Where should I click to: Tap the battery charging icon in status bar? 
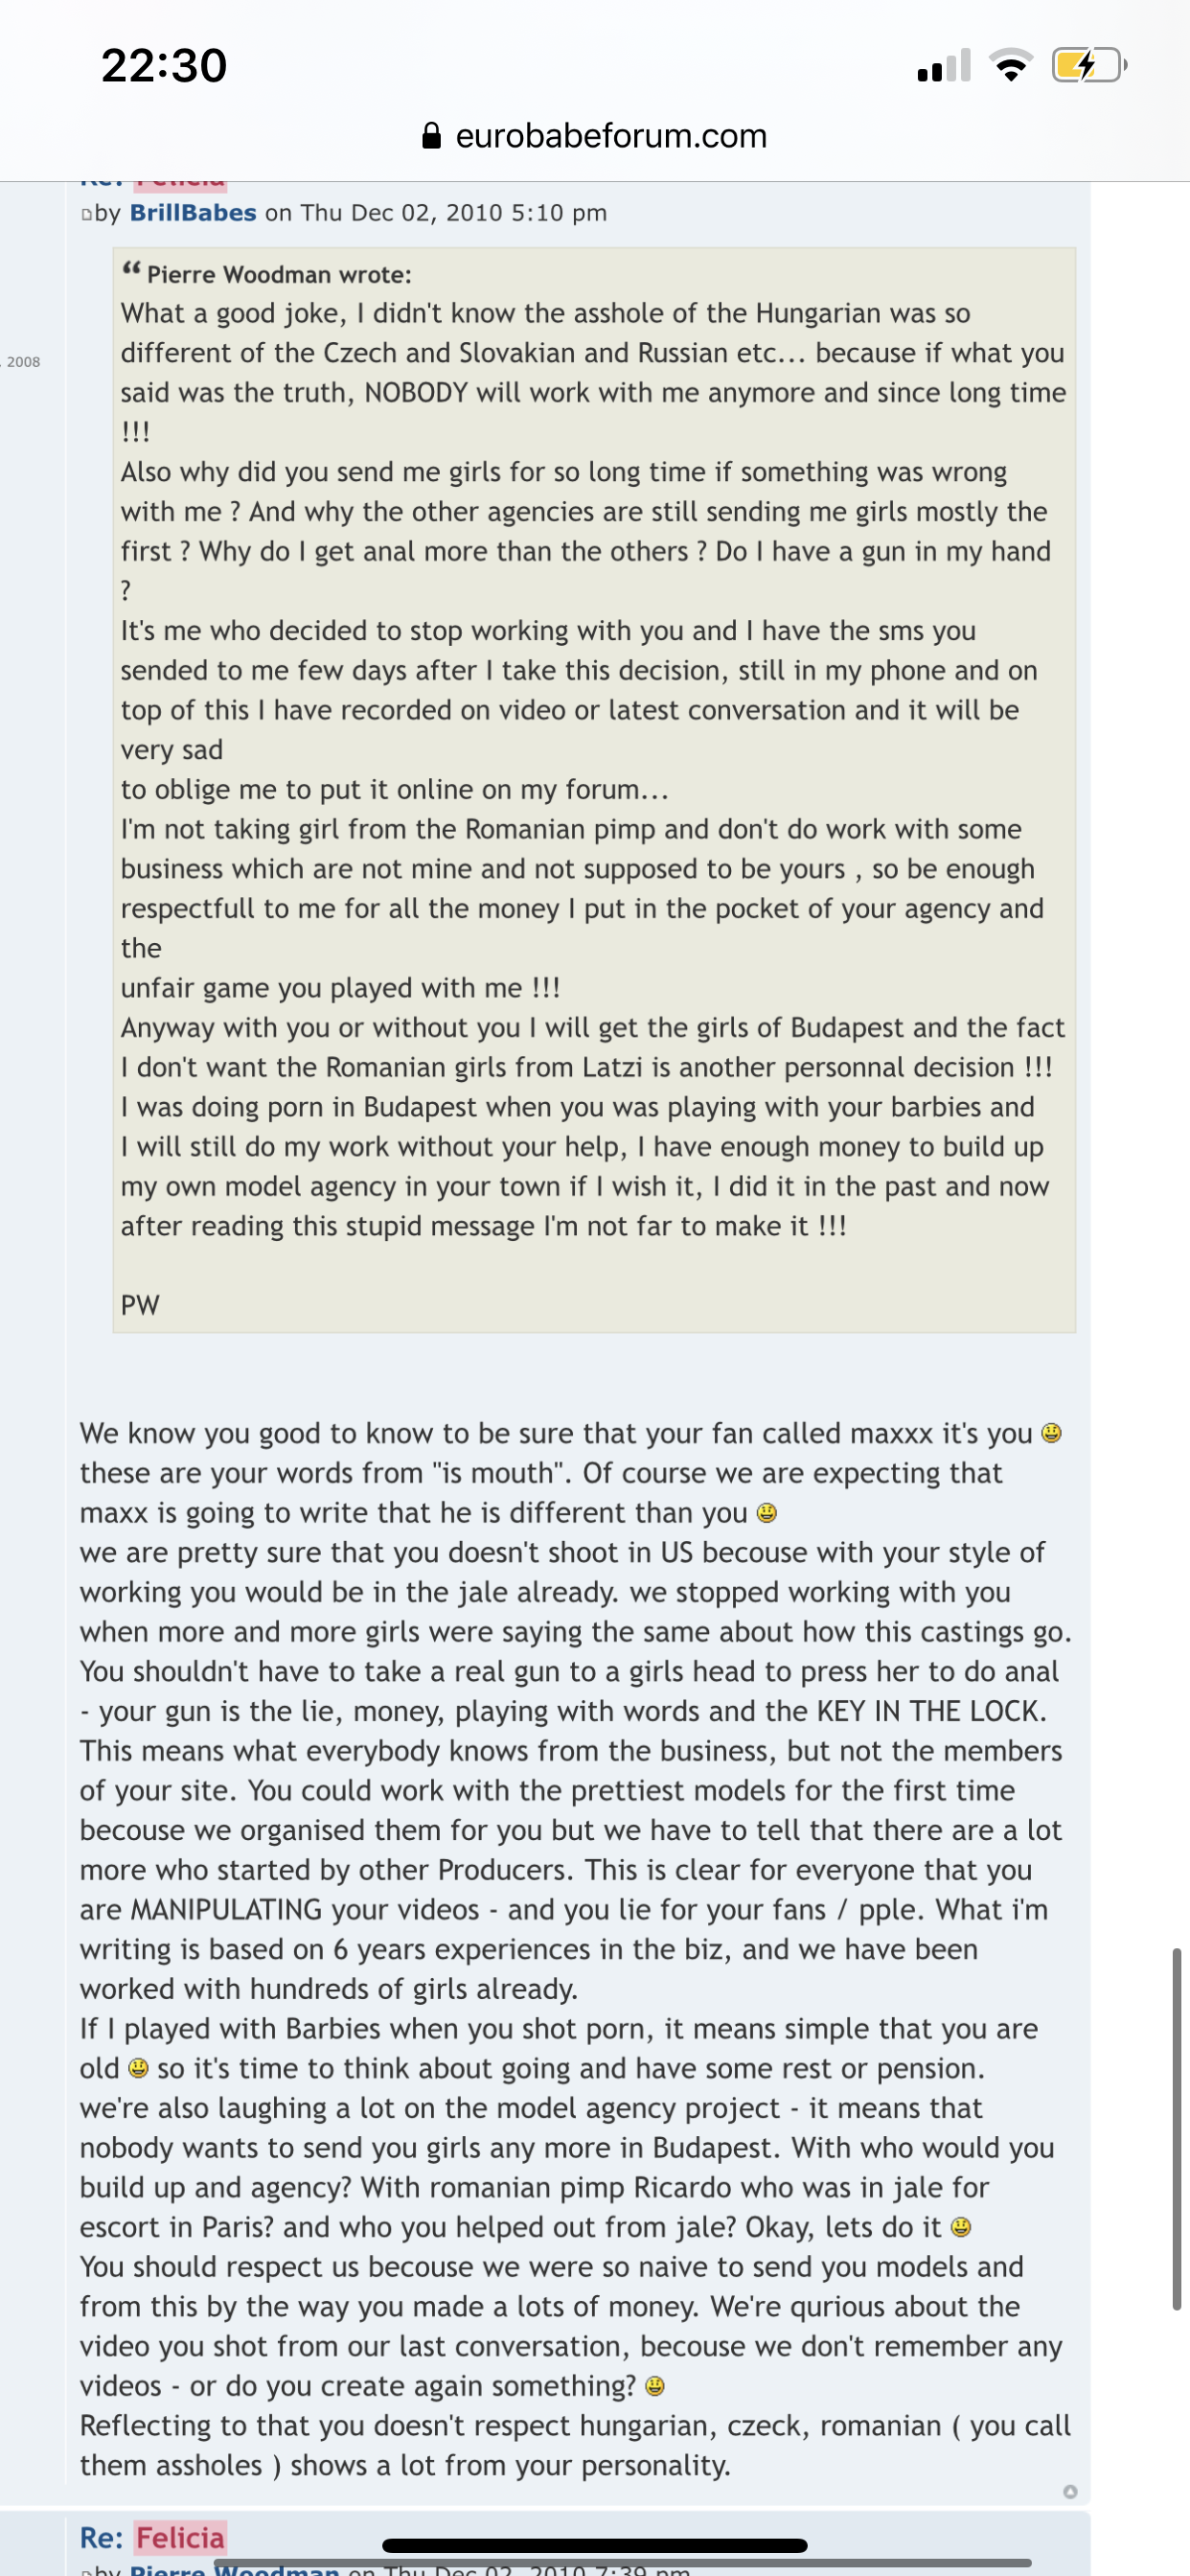pyautogui.click(x=1088, y=66)
